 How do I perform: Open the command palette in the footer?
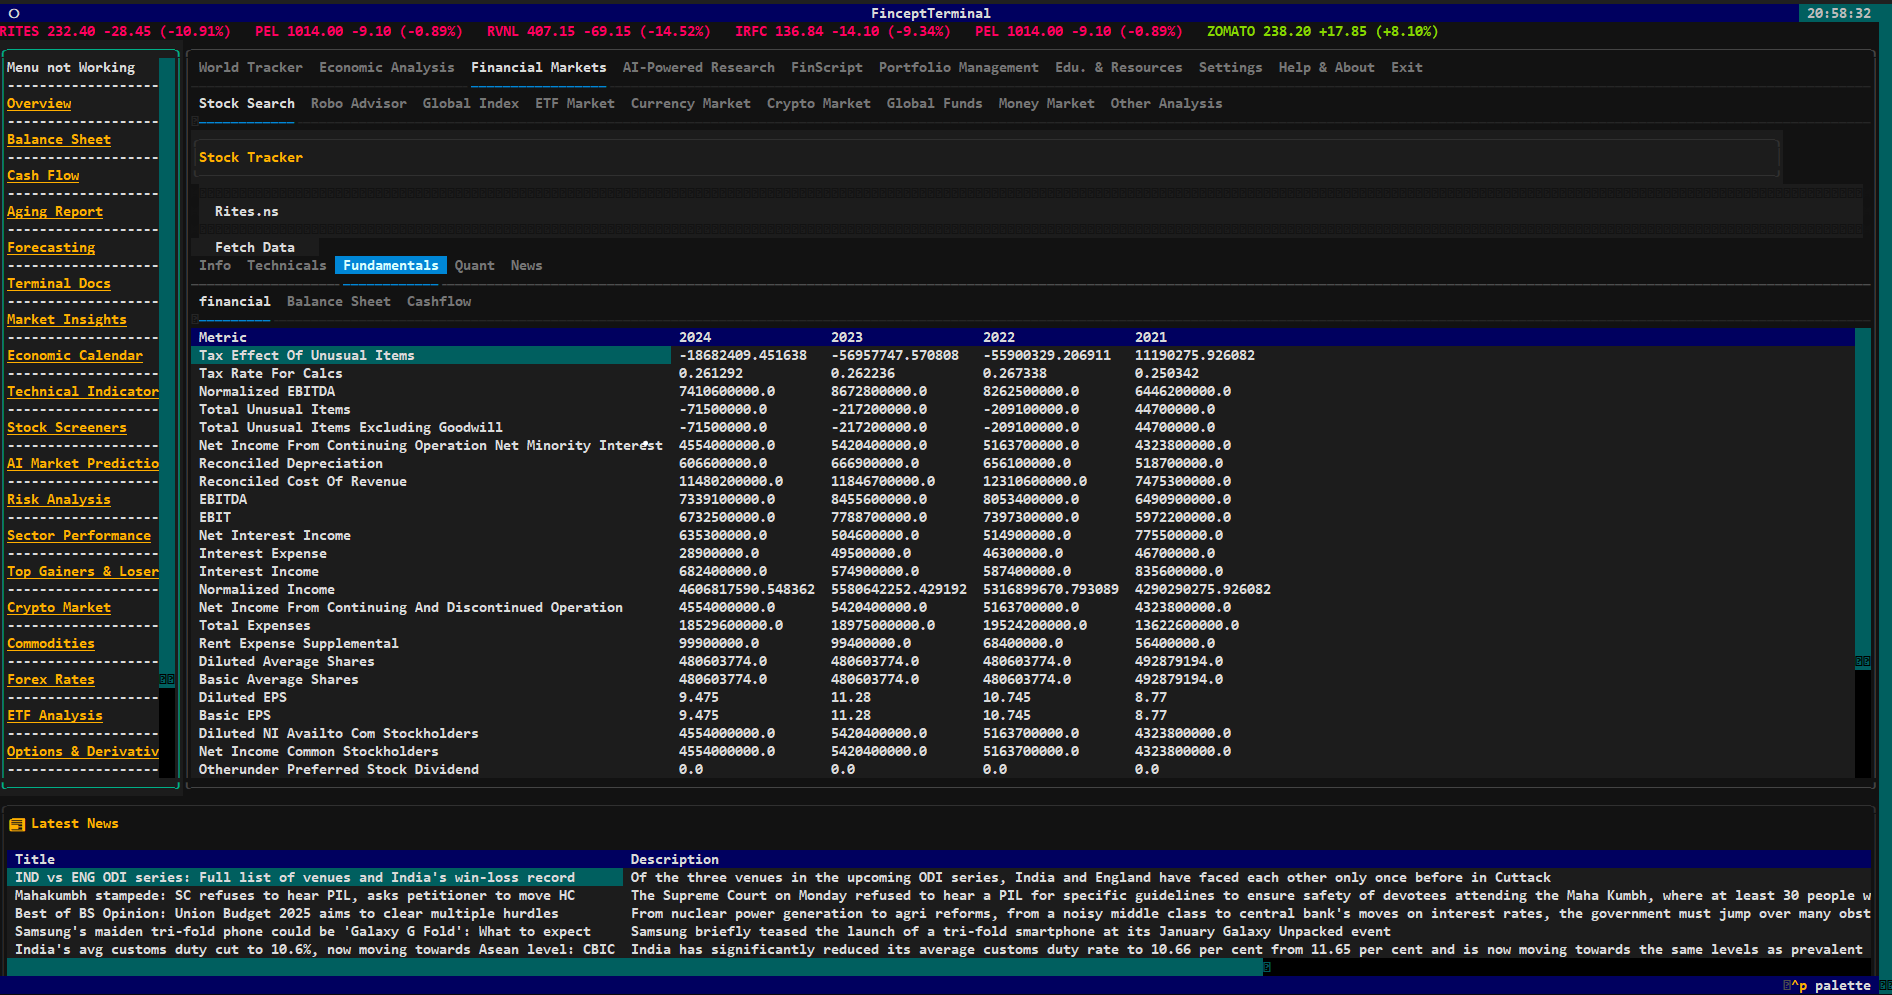point(1833,985)
